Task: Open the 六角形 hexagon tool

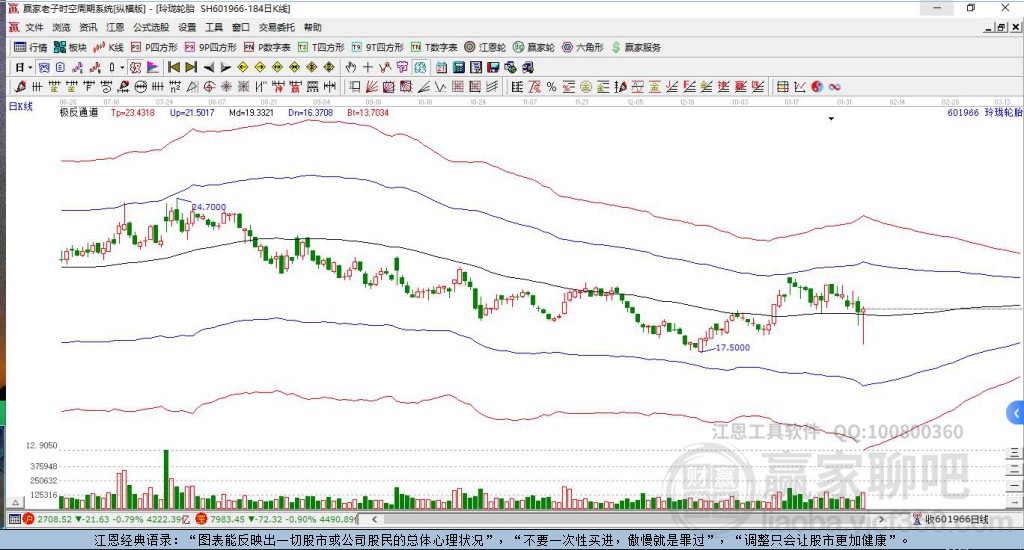Action: pos(583,47)
